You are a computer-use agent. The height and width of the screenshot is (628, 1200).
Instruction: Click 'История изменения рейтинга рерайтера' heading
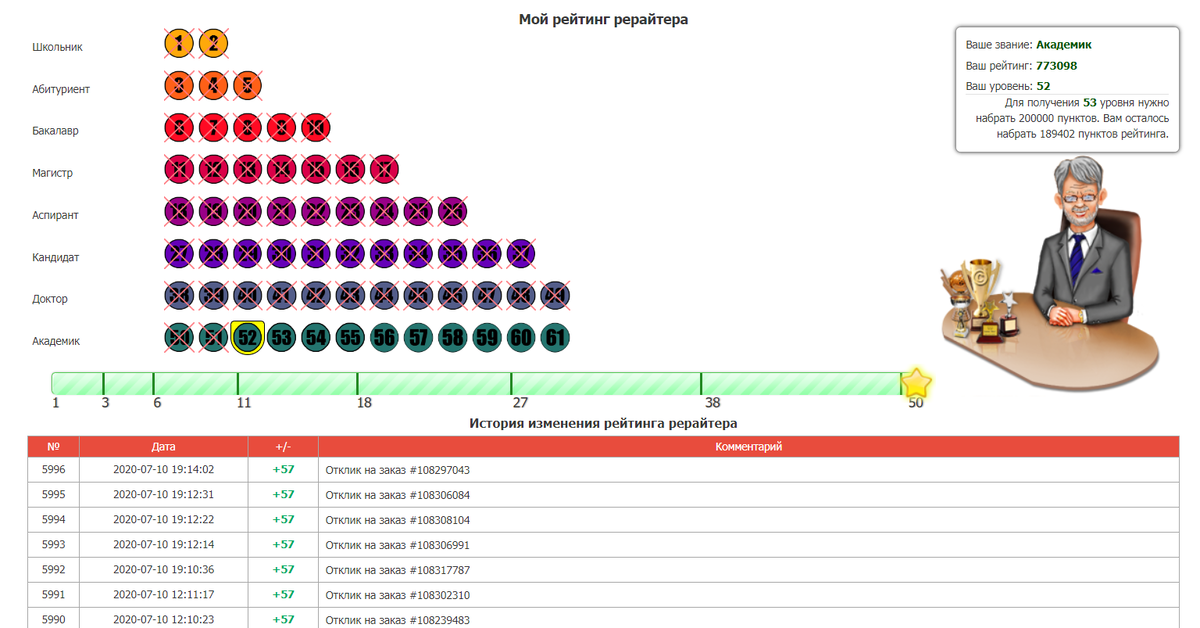click(603, 423)
